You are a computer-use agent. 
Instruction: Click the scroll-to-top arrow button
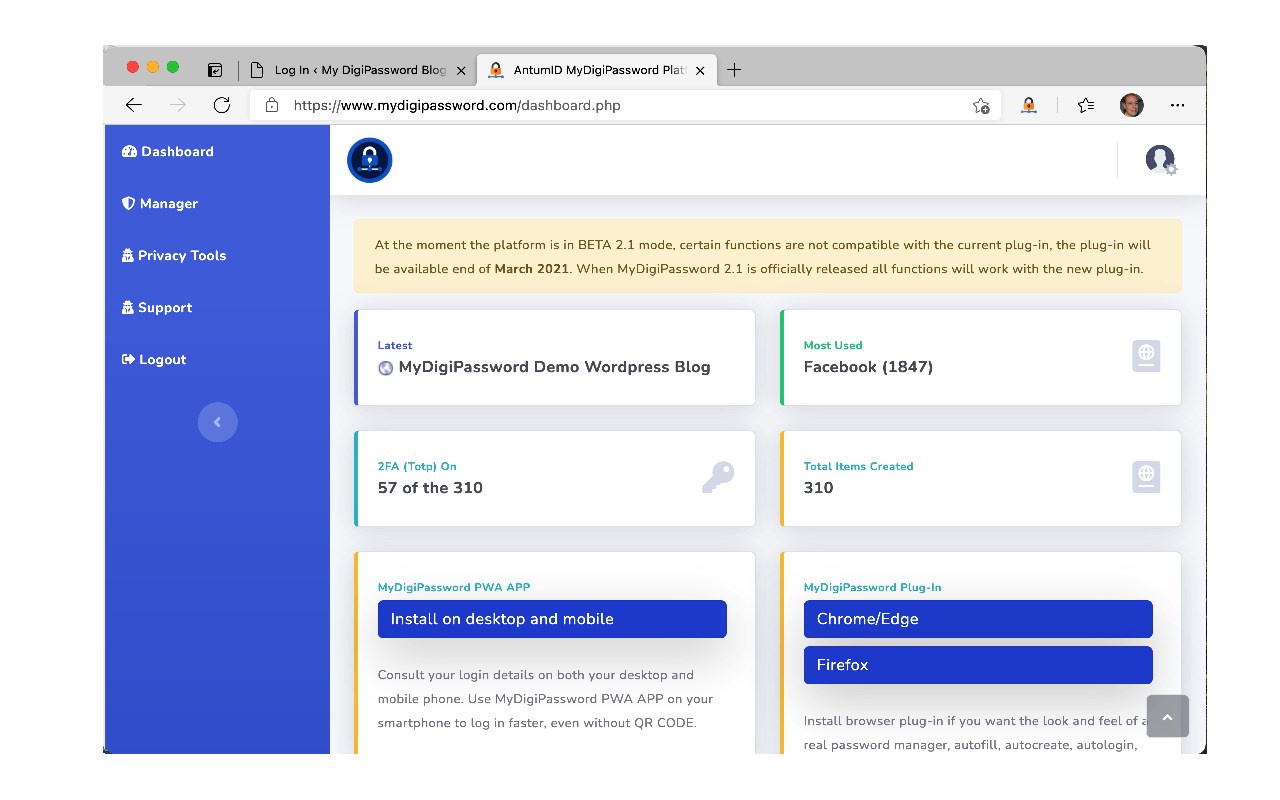pyautogui.click(x=1168, y=716)
